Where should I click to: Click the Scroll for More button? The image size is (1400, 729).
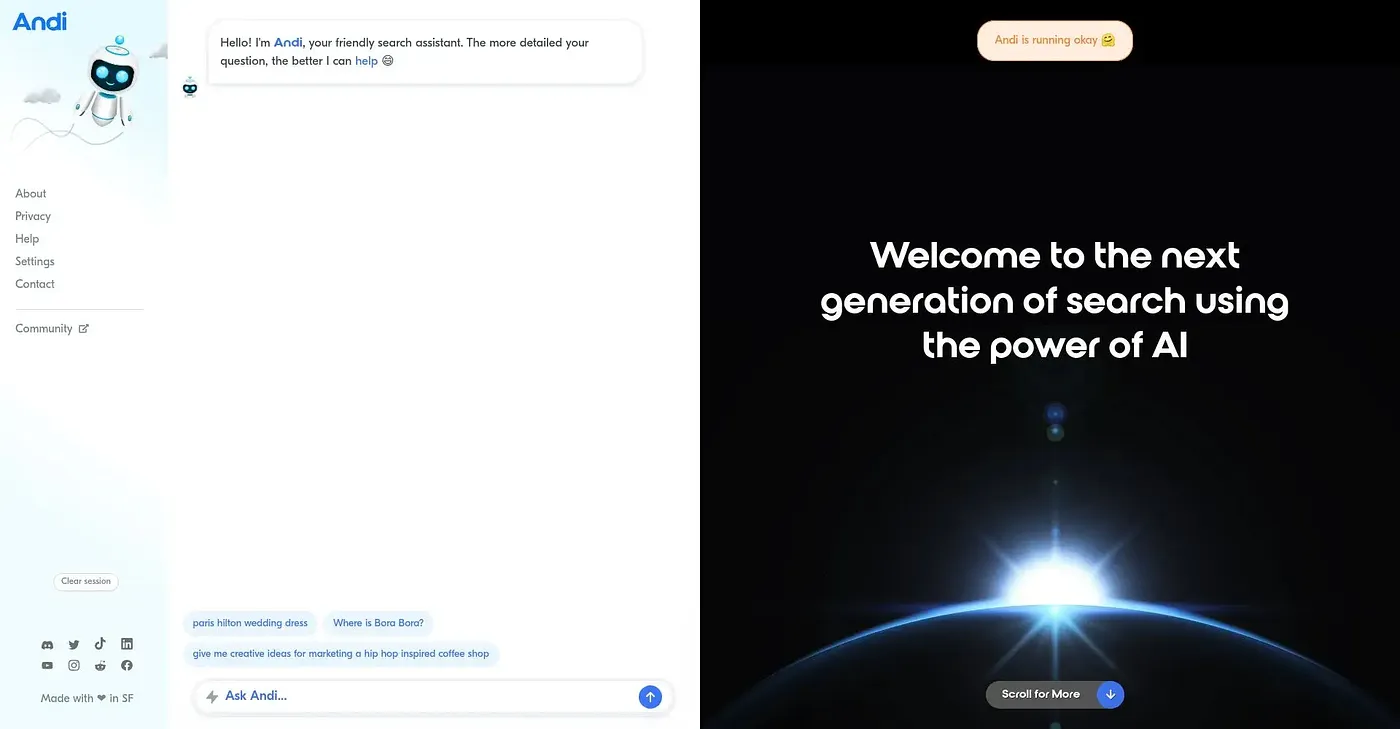pyautogui.click(x=1055, y=694)
